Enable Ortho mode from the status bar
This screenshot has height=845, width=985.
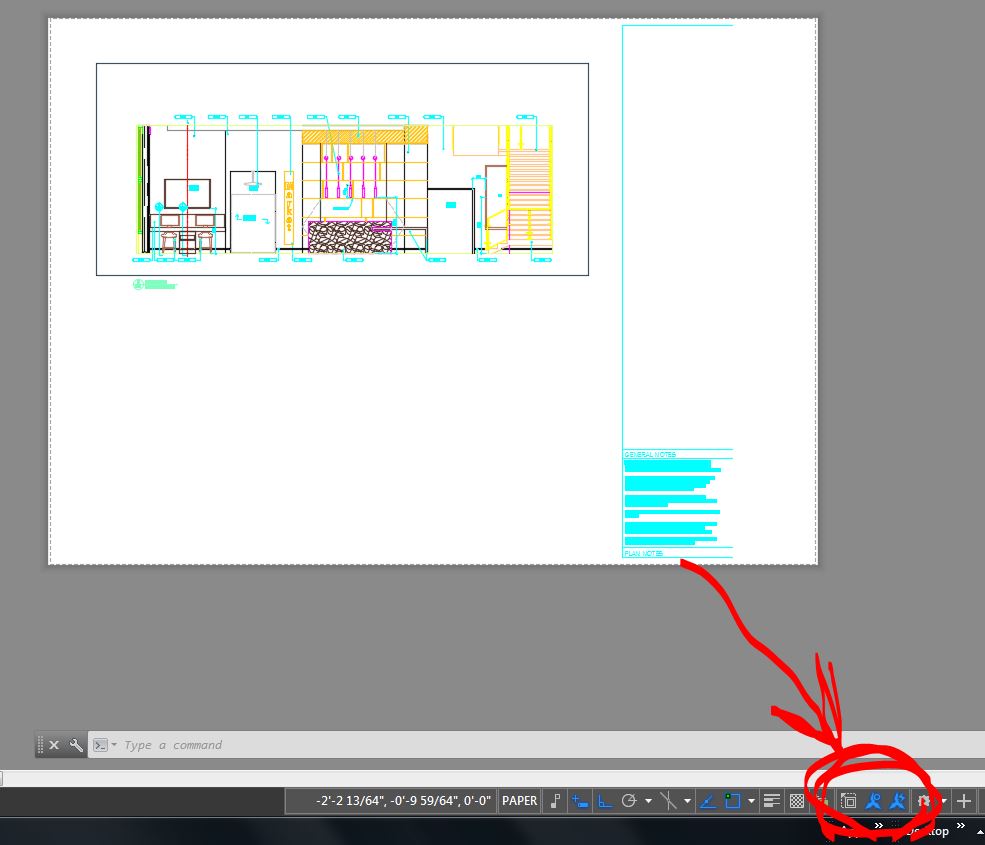[x=603, y=800]
